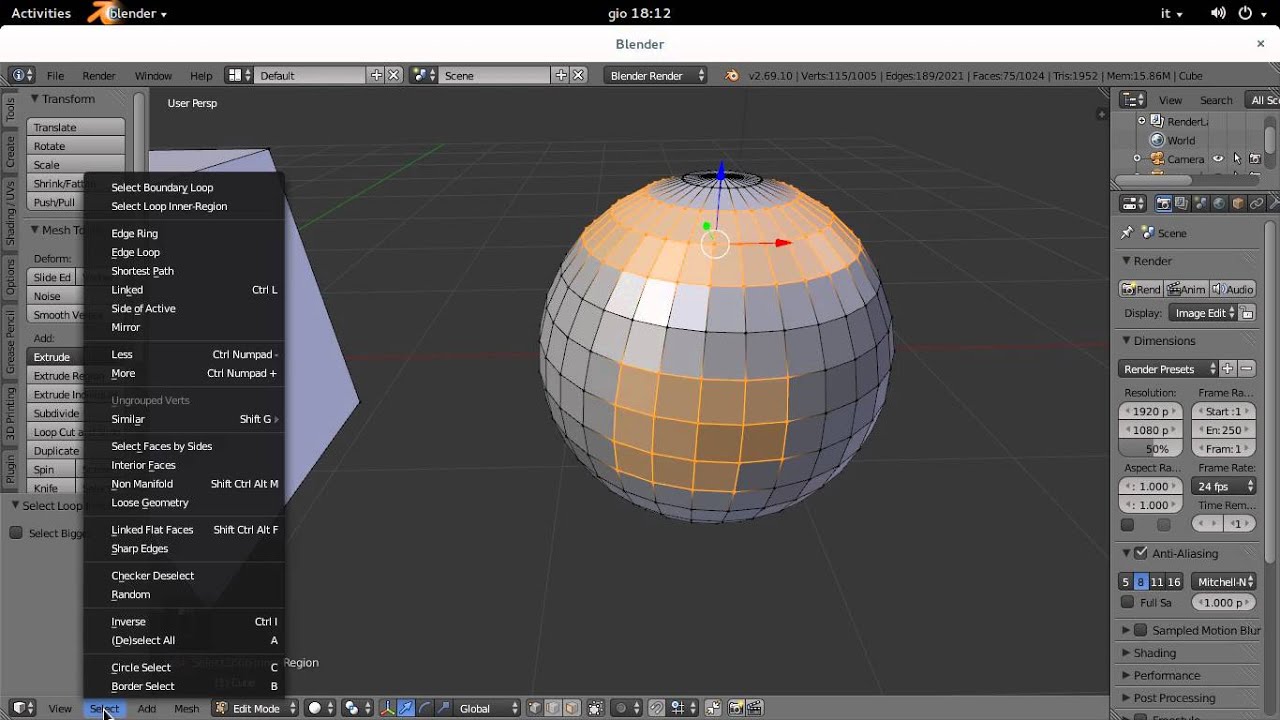1280x720 pixels.
Task: Open the Edit Mode dropdown
Action: [256, 708]
